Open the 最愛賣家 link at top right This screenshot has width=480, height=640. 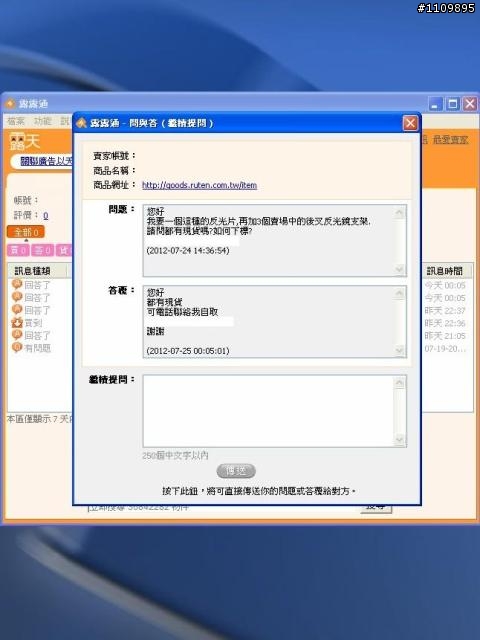tap(451, 140)
